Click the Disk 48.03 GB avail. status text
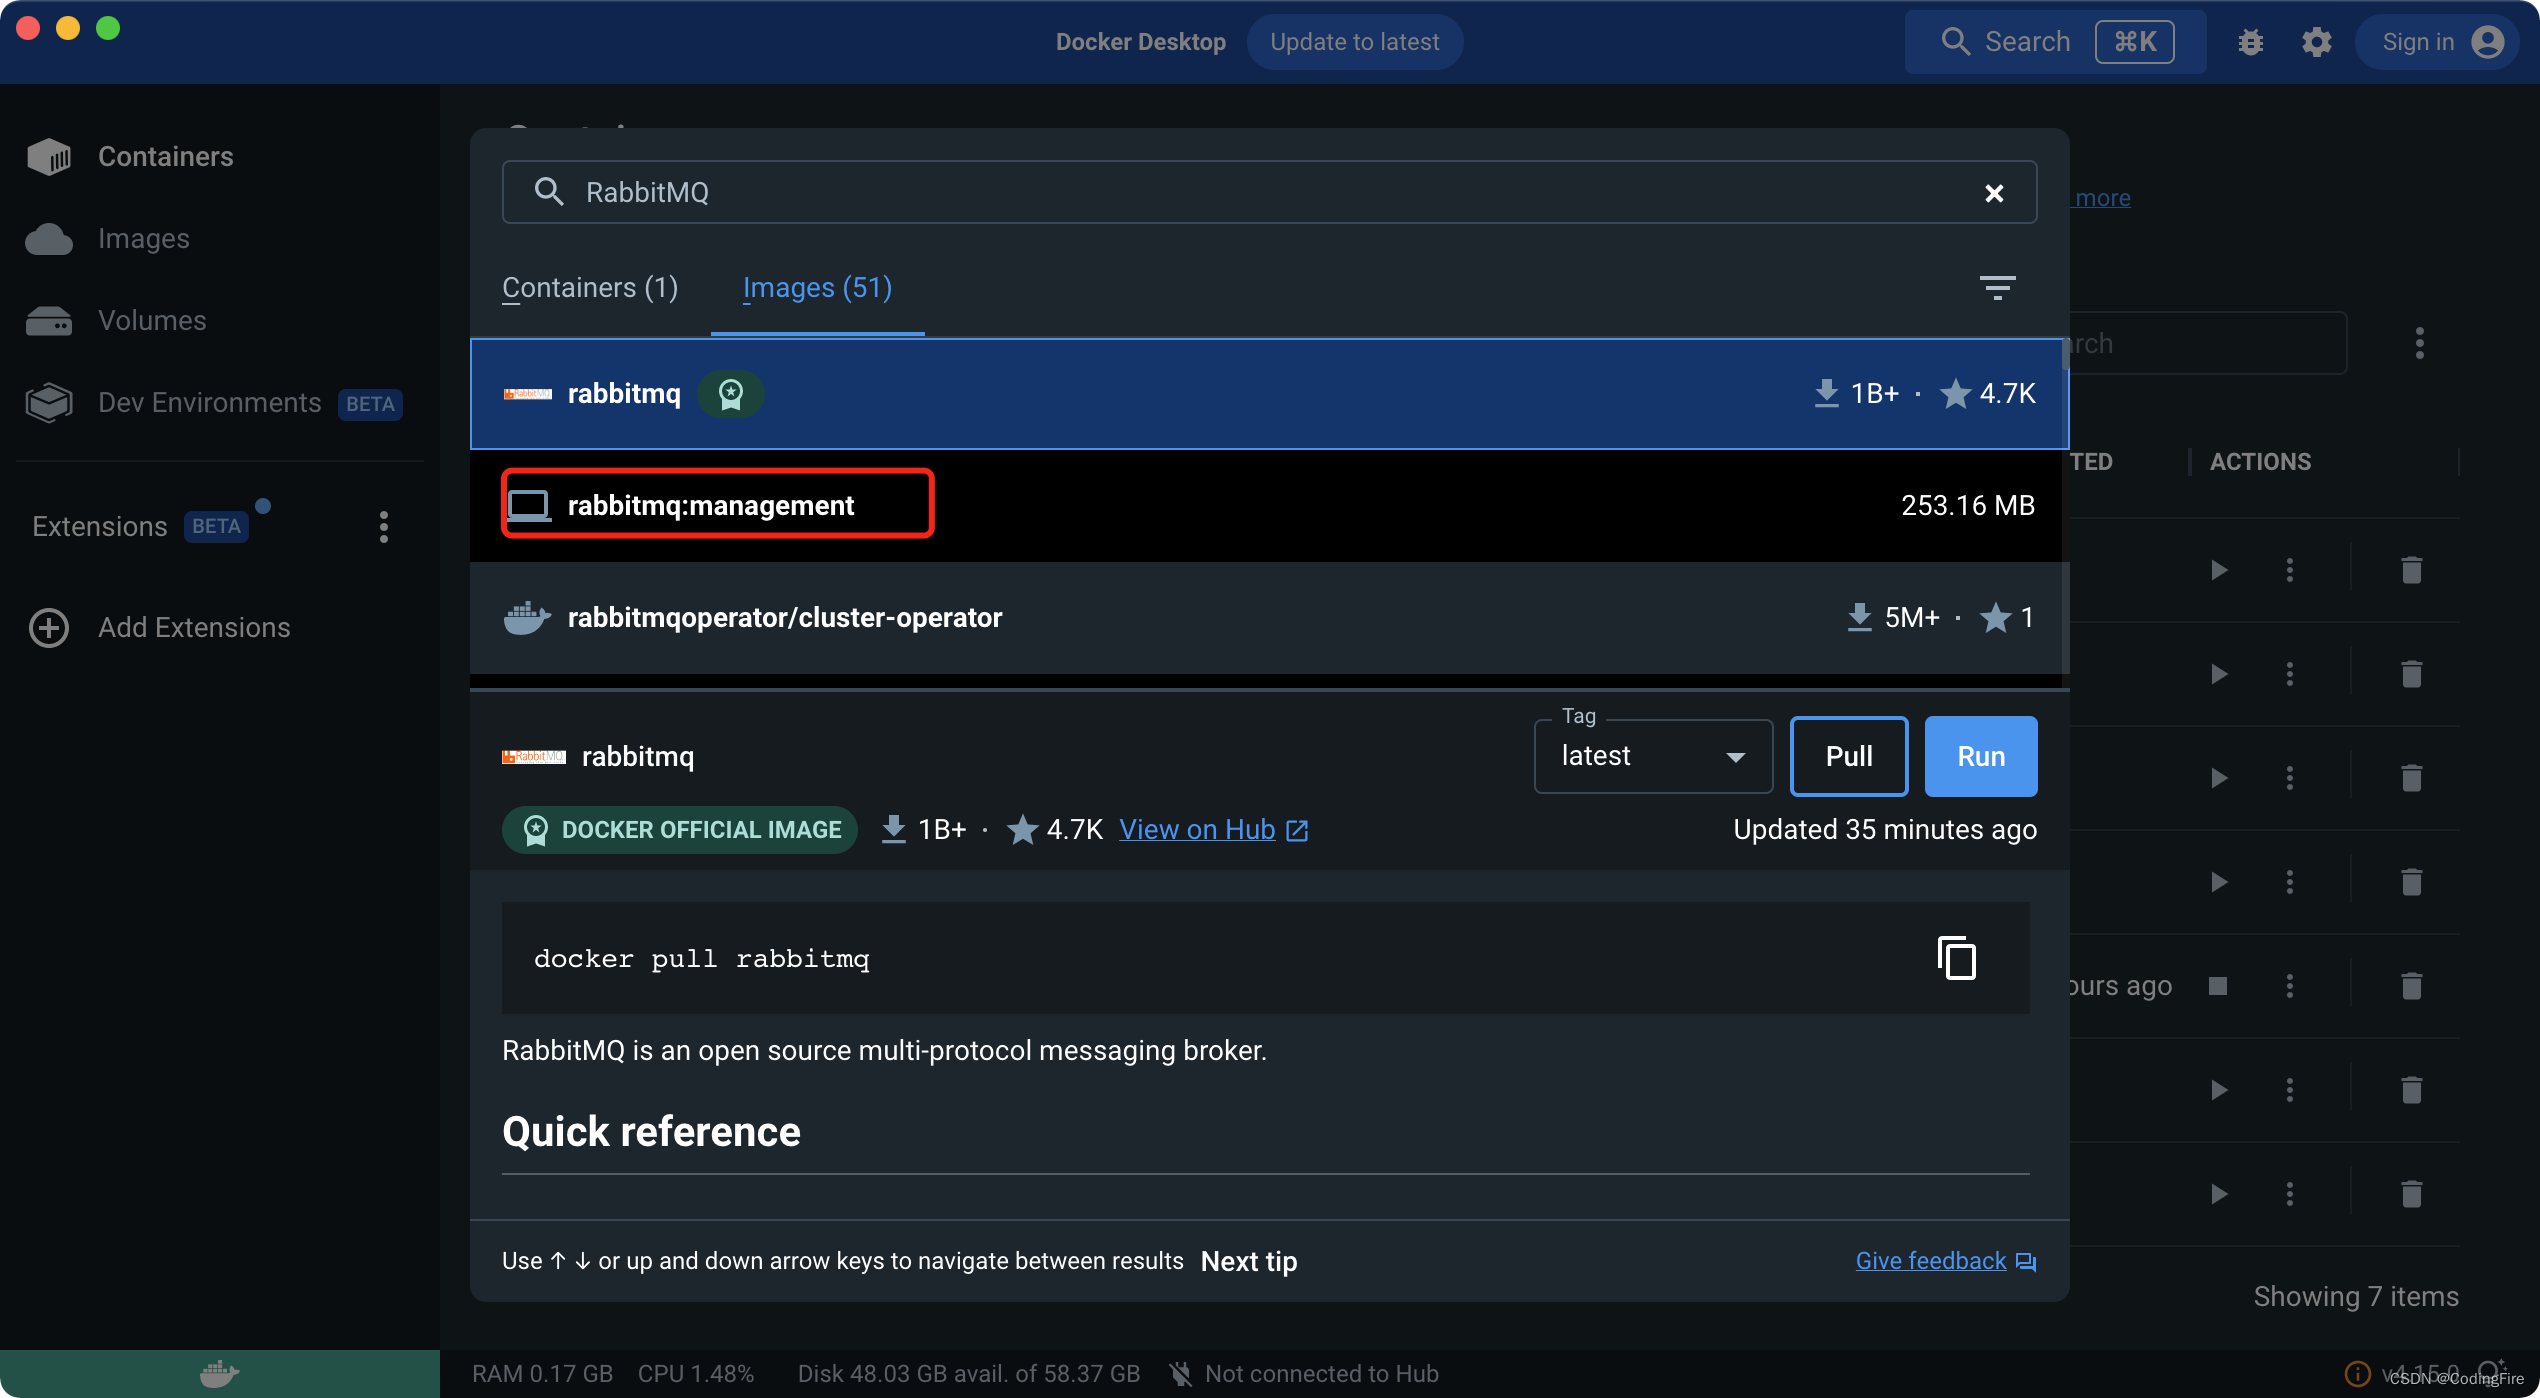This screenshot has width=2540, height=1398. (x=968, y=1374)
